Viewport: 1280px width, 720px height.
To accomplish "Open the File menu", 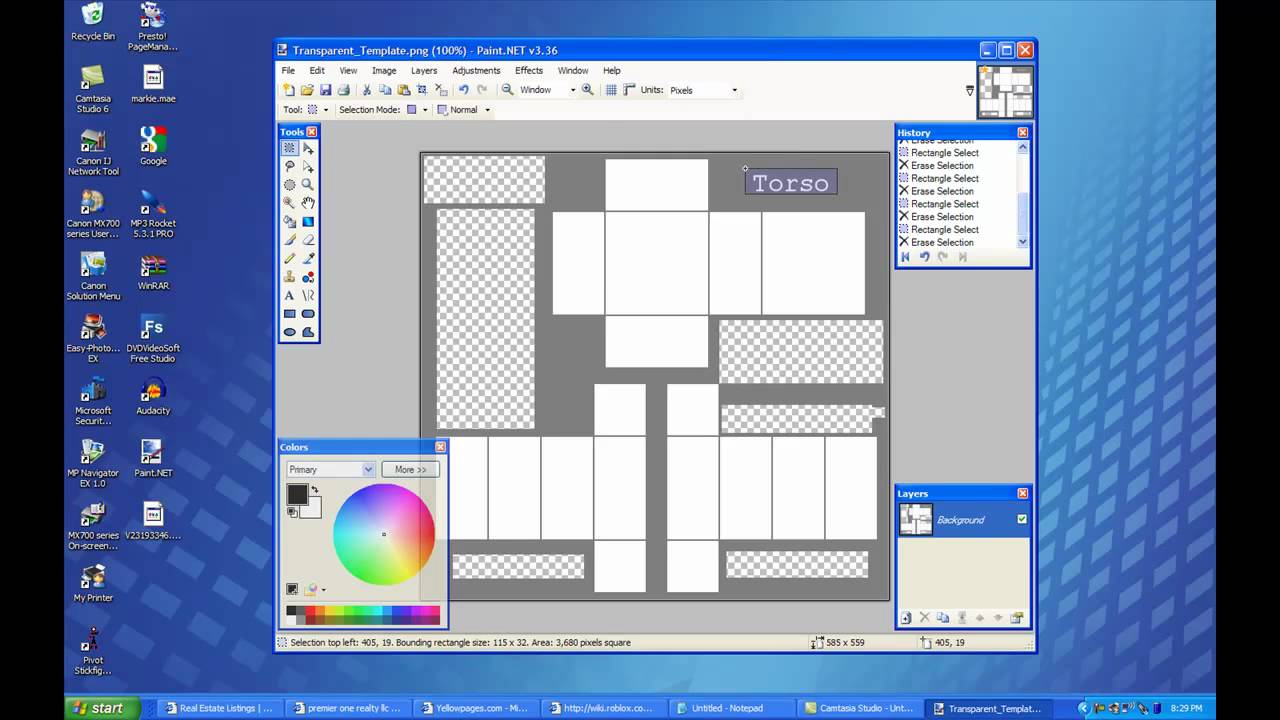I will pyautogui.click(x=288, y=71).
